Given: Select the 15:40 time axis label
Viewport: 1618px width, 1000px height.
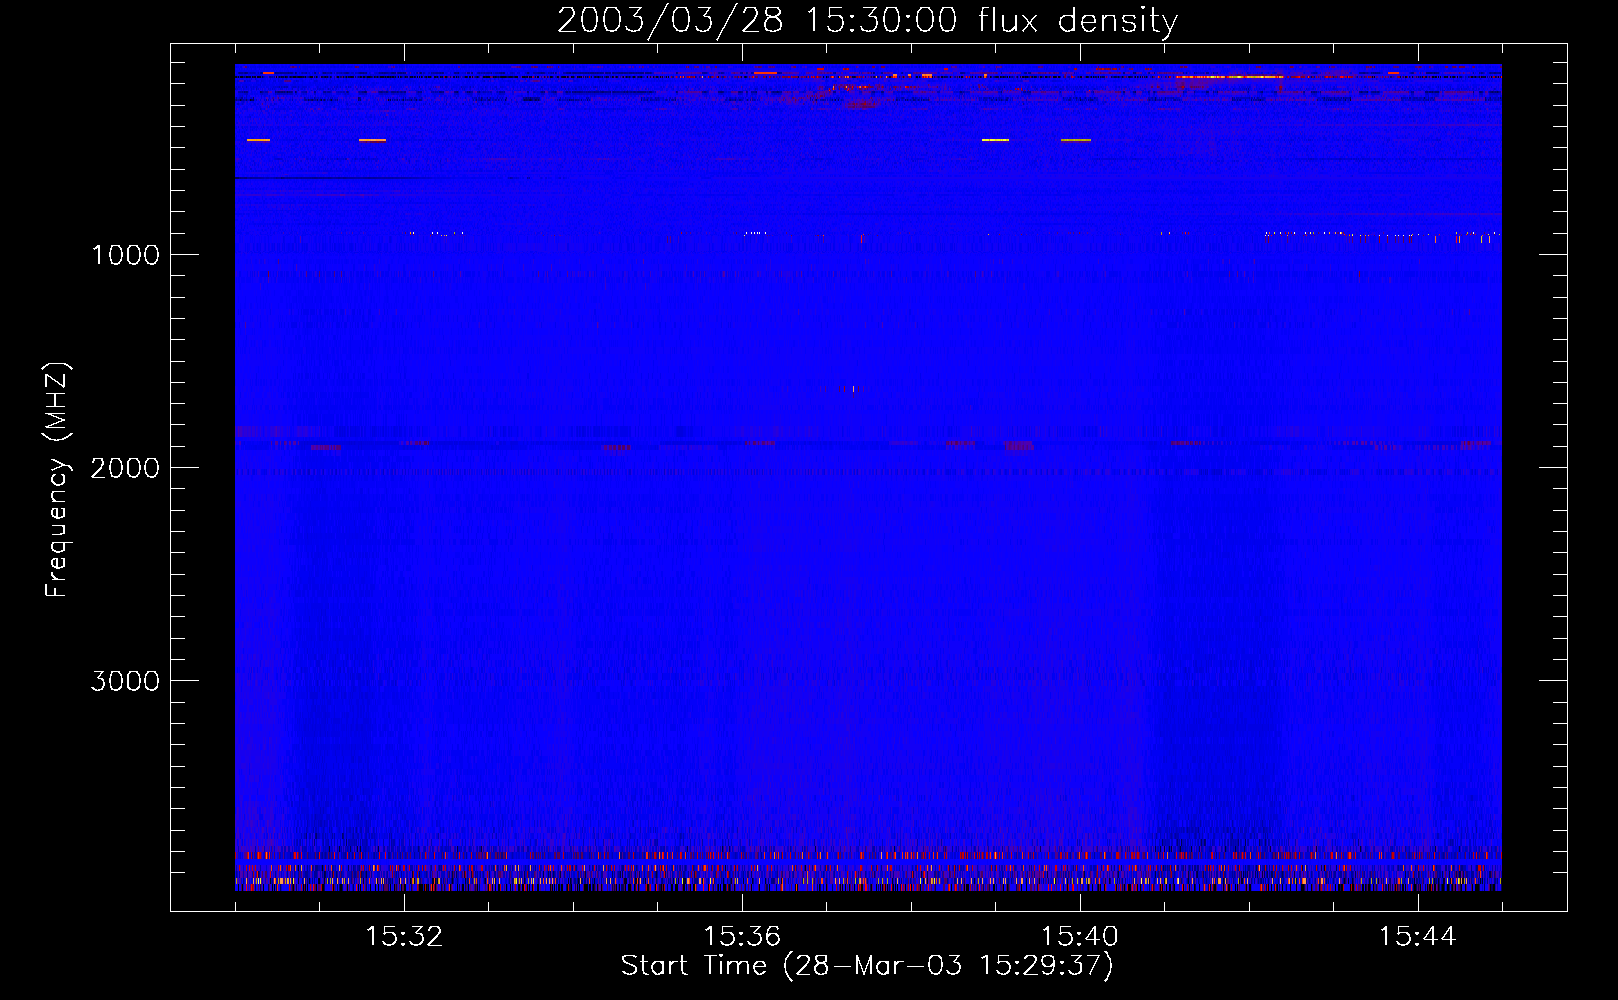Looking at the screenshot, I should 1080,937.
